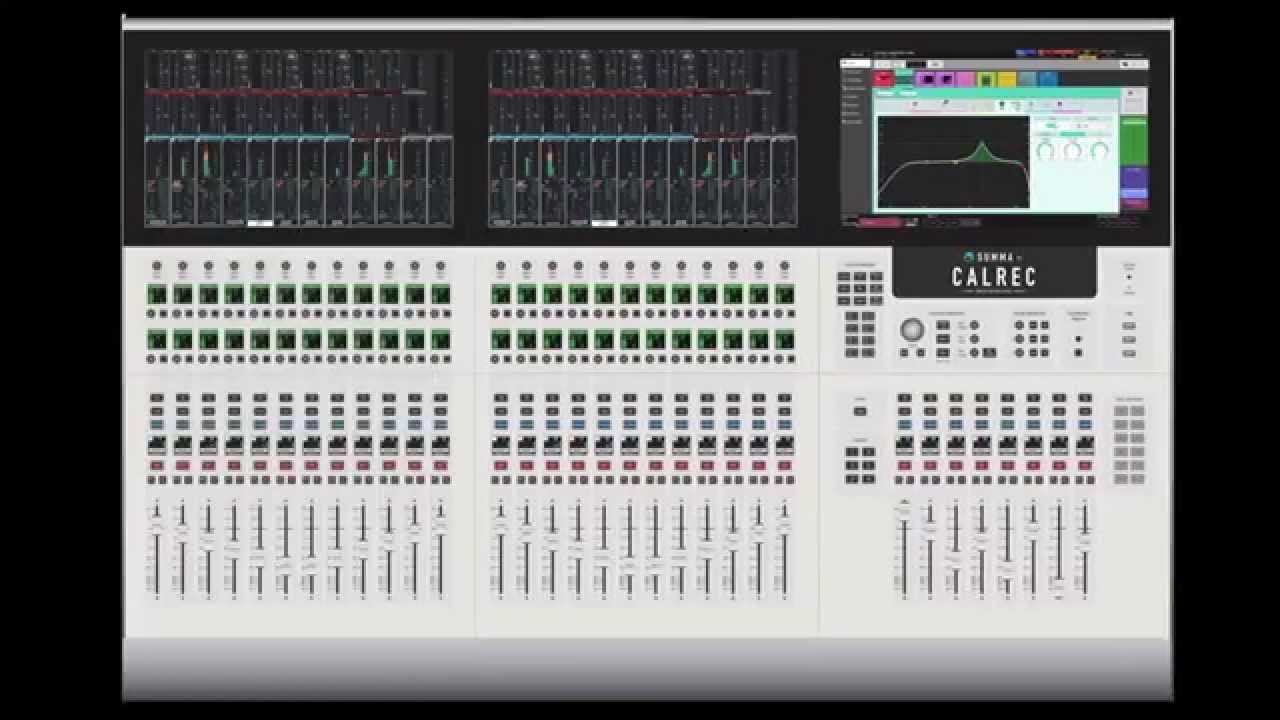
Task: Toggle red cut button on first master-bank strip
Action: (904, 466)
